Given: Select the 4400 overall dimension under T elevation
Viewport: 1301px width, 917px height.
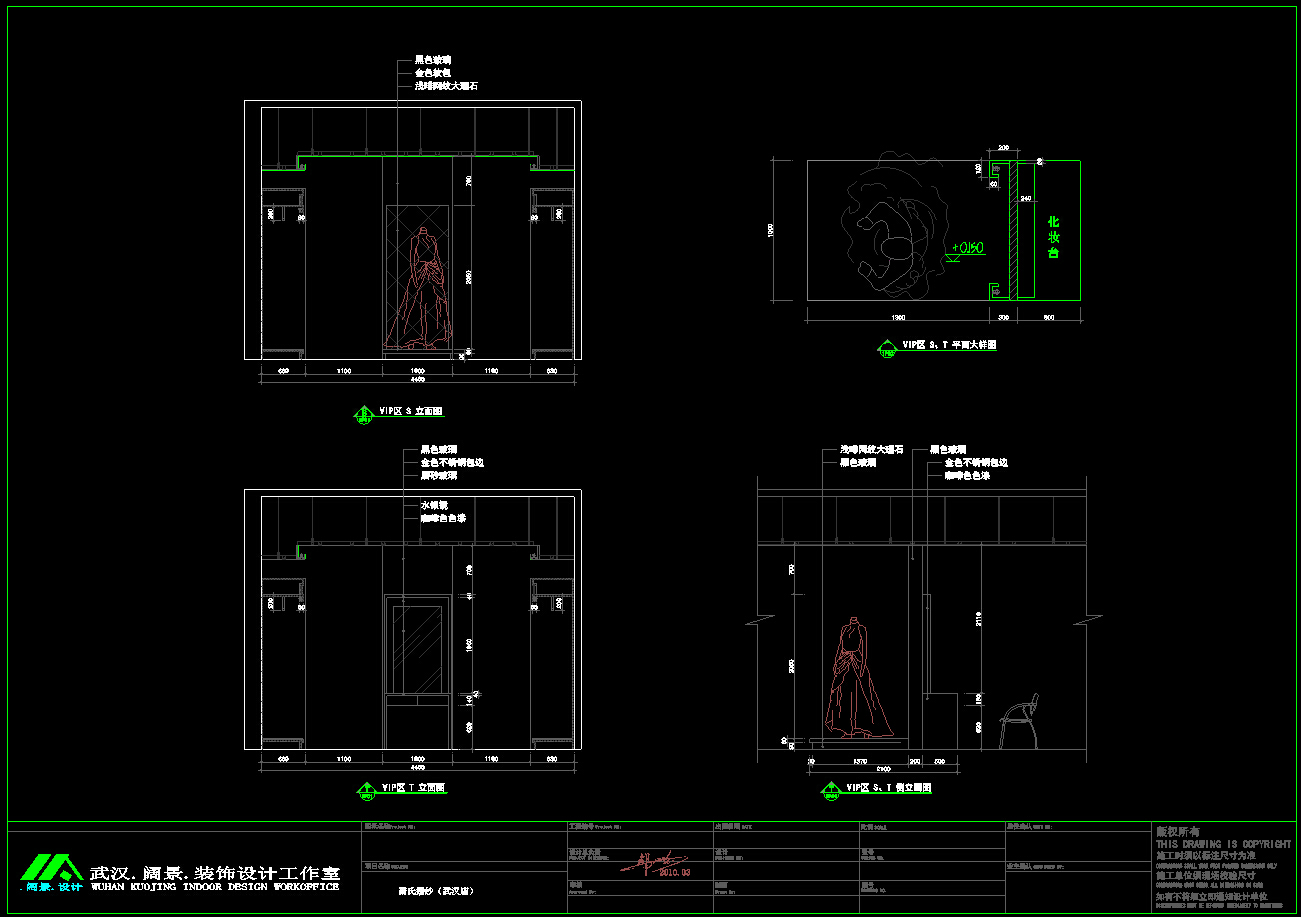Looking at the screenshot, I should tap(418, 768).
